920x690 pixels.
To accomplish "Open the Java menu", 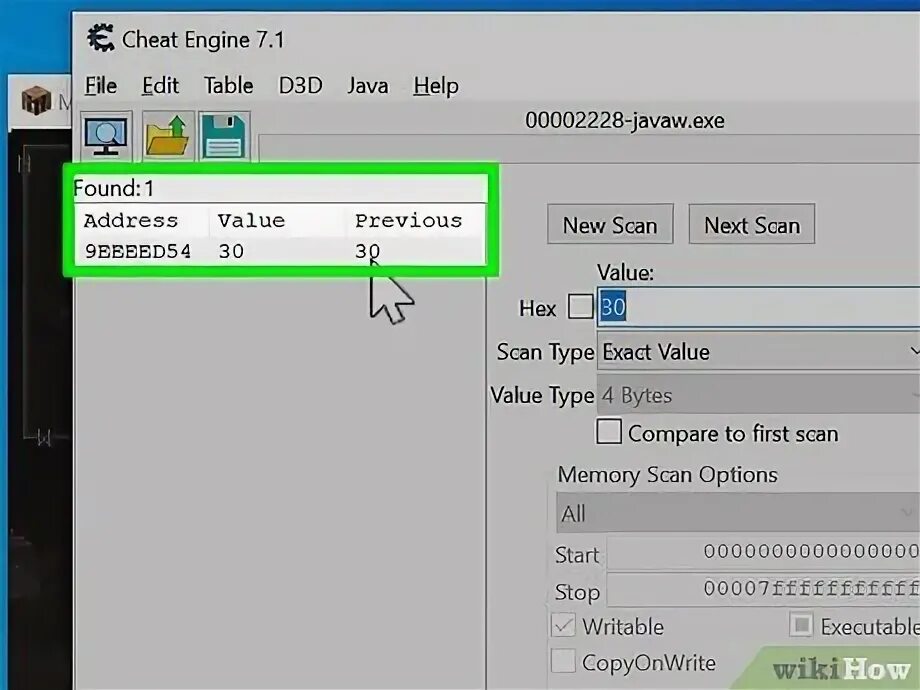I will pos(367,86).
